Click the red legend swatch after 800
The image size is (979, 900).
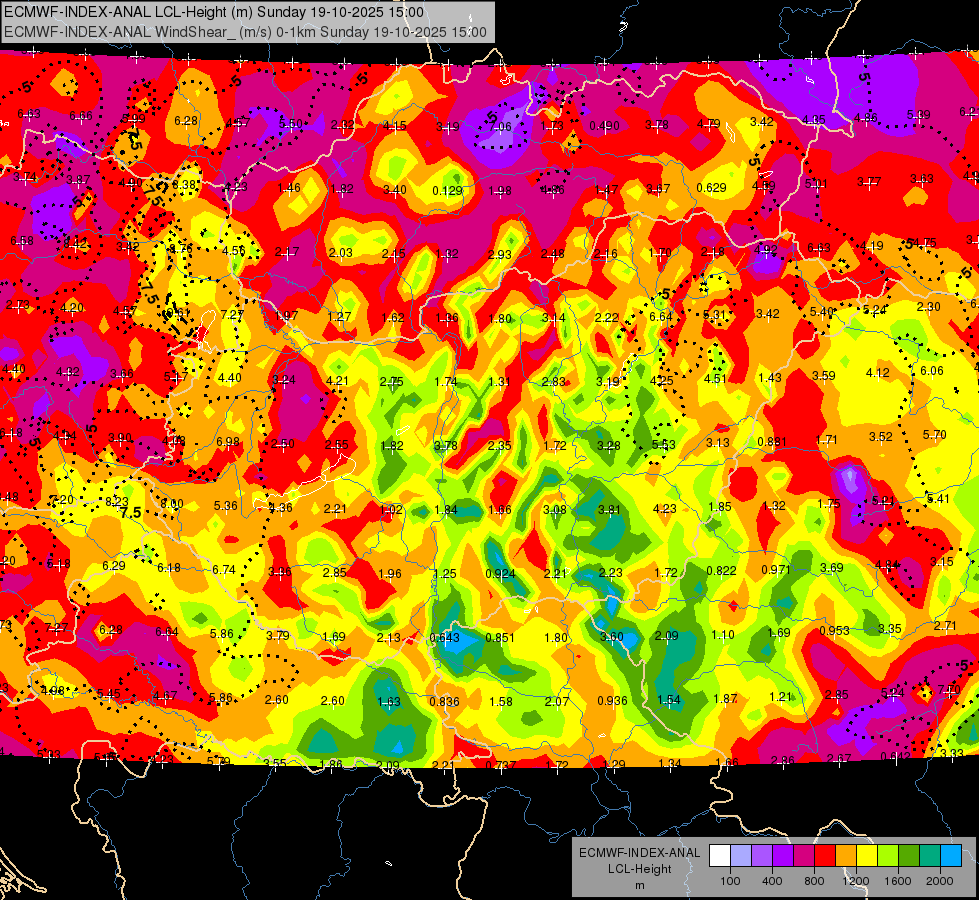pyautogui.click(x=825, y=856)
